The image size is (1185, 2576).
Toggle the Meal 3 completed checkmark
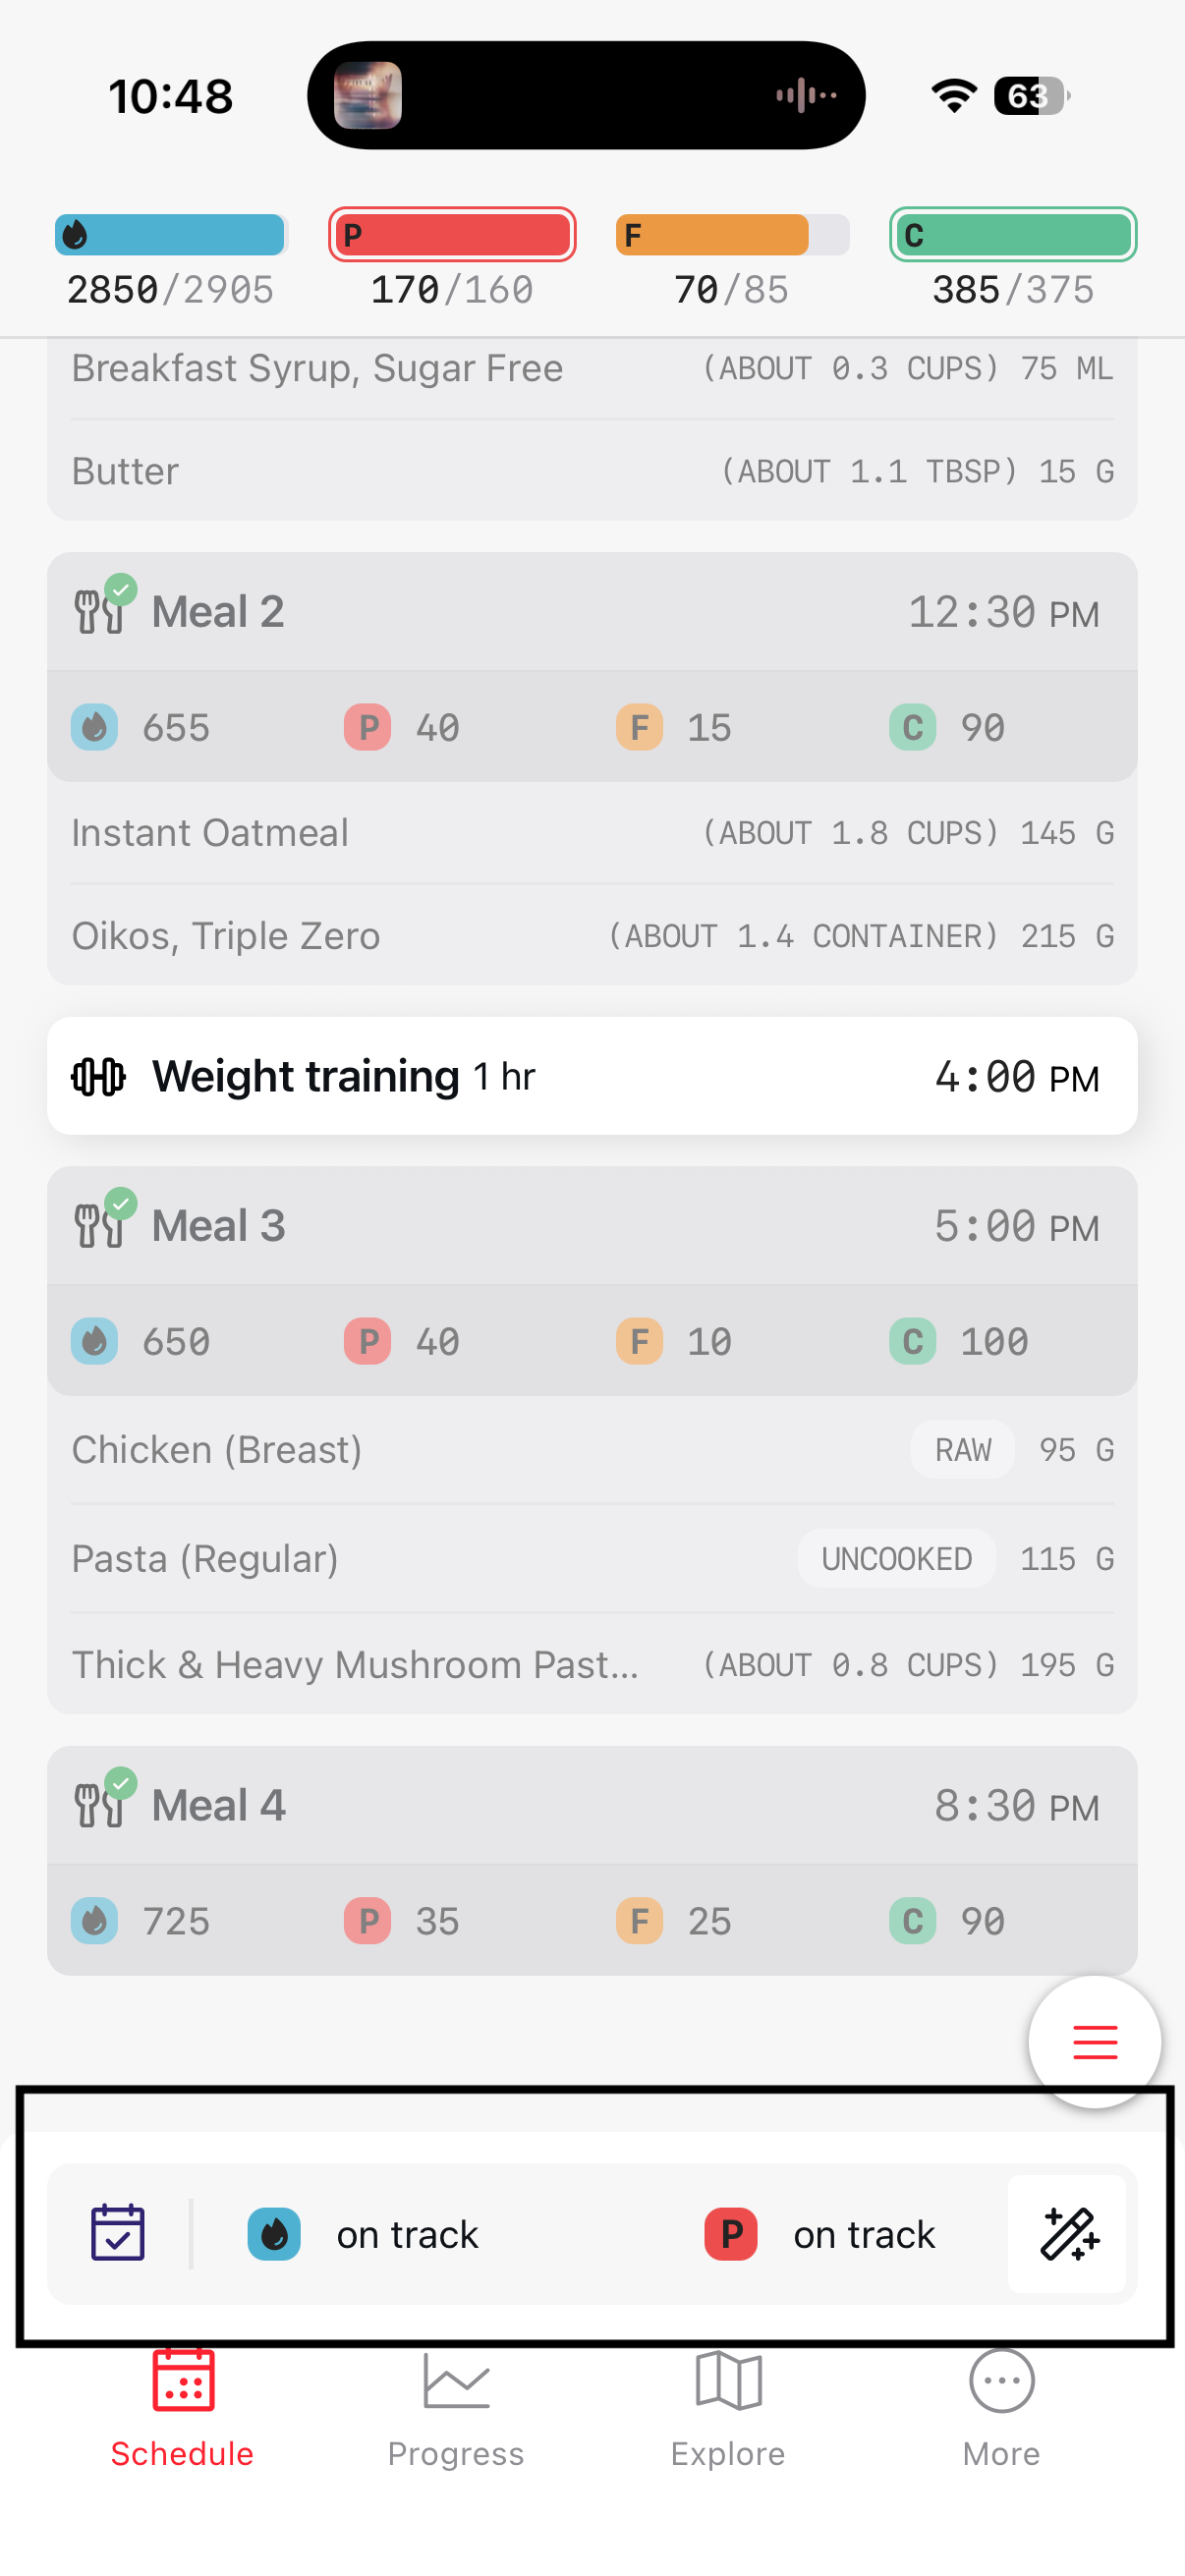click(x=121, y=1204)
